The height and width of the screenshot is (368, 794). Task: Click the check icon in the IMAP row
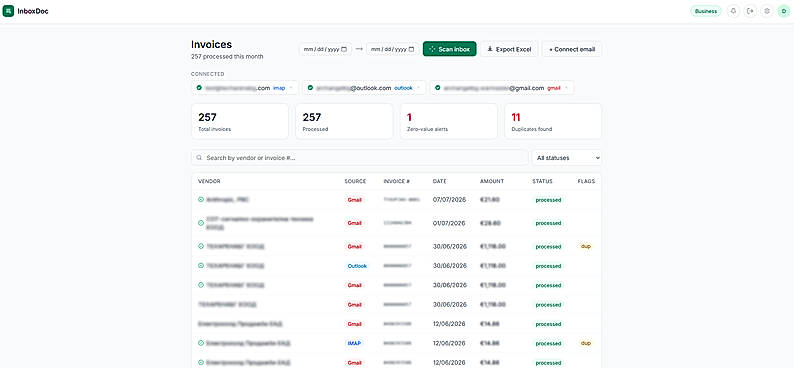[x=201, y=343]
